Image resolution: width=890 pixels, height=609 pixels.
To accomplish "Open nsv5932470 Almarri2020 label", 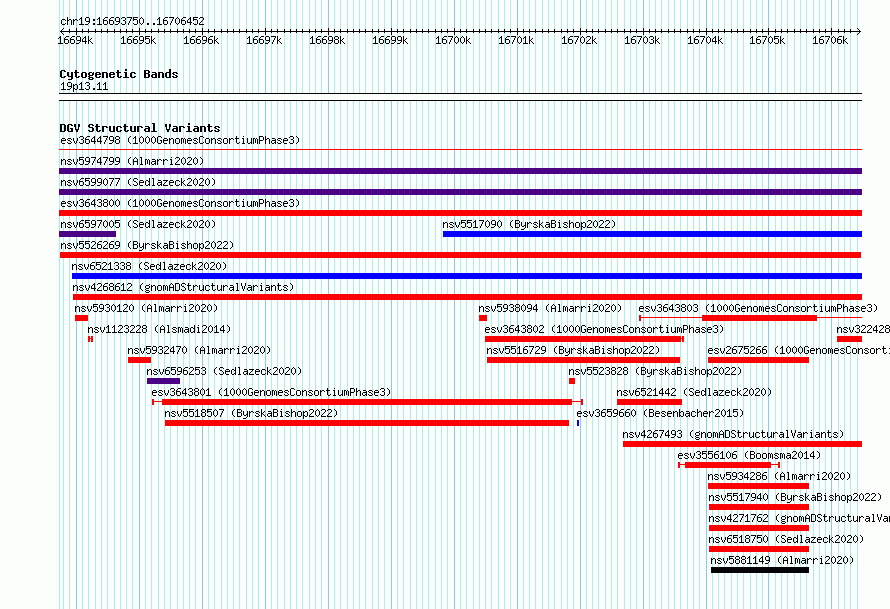I will tap(199, 350).
